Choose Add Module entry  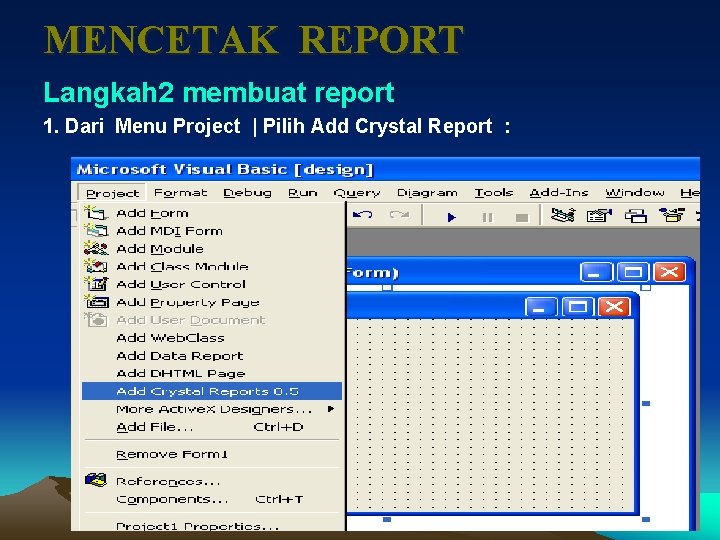point(212,249)
